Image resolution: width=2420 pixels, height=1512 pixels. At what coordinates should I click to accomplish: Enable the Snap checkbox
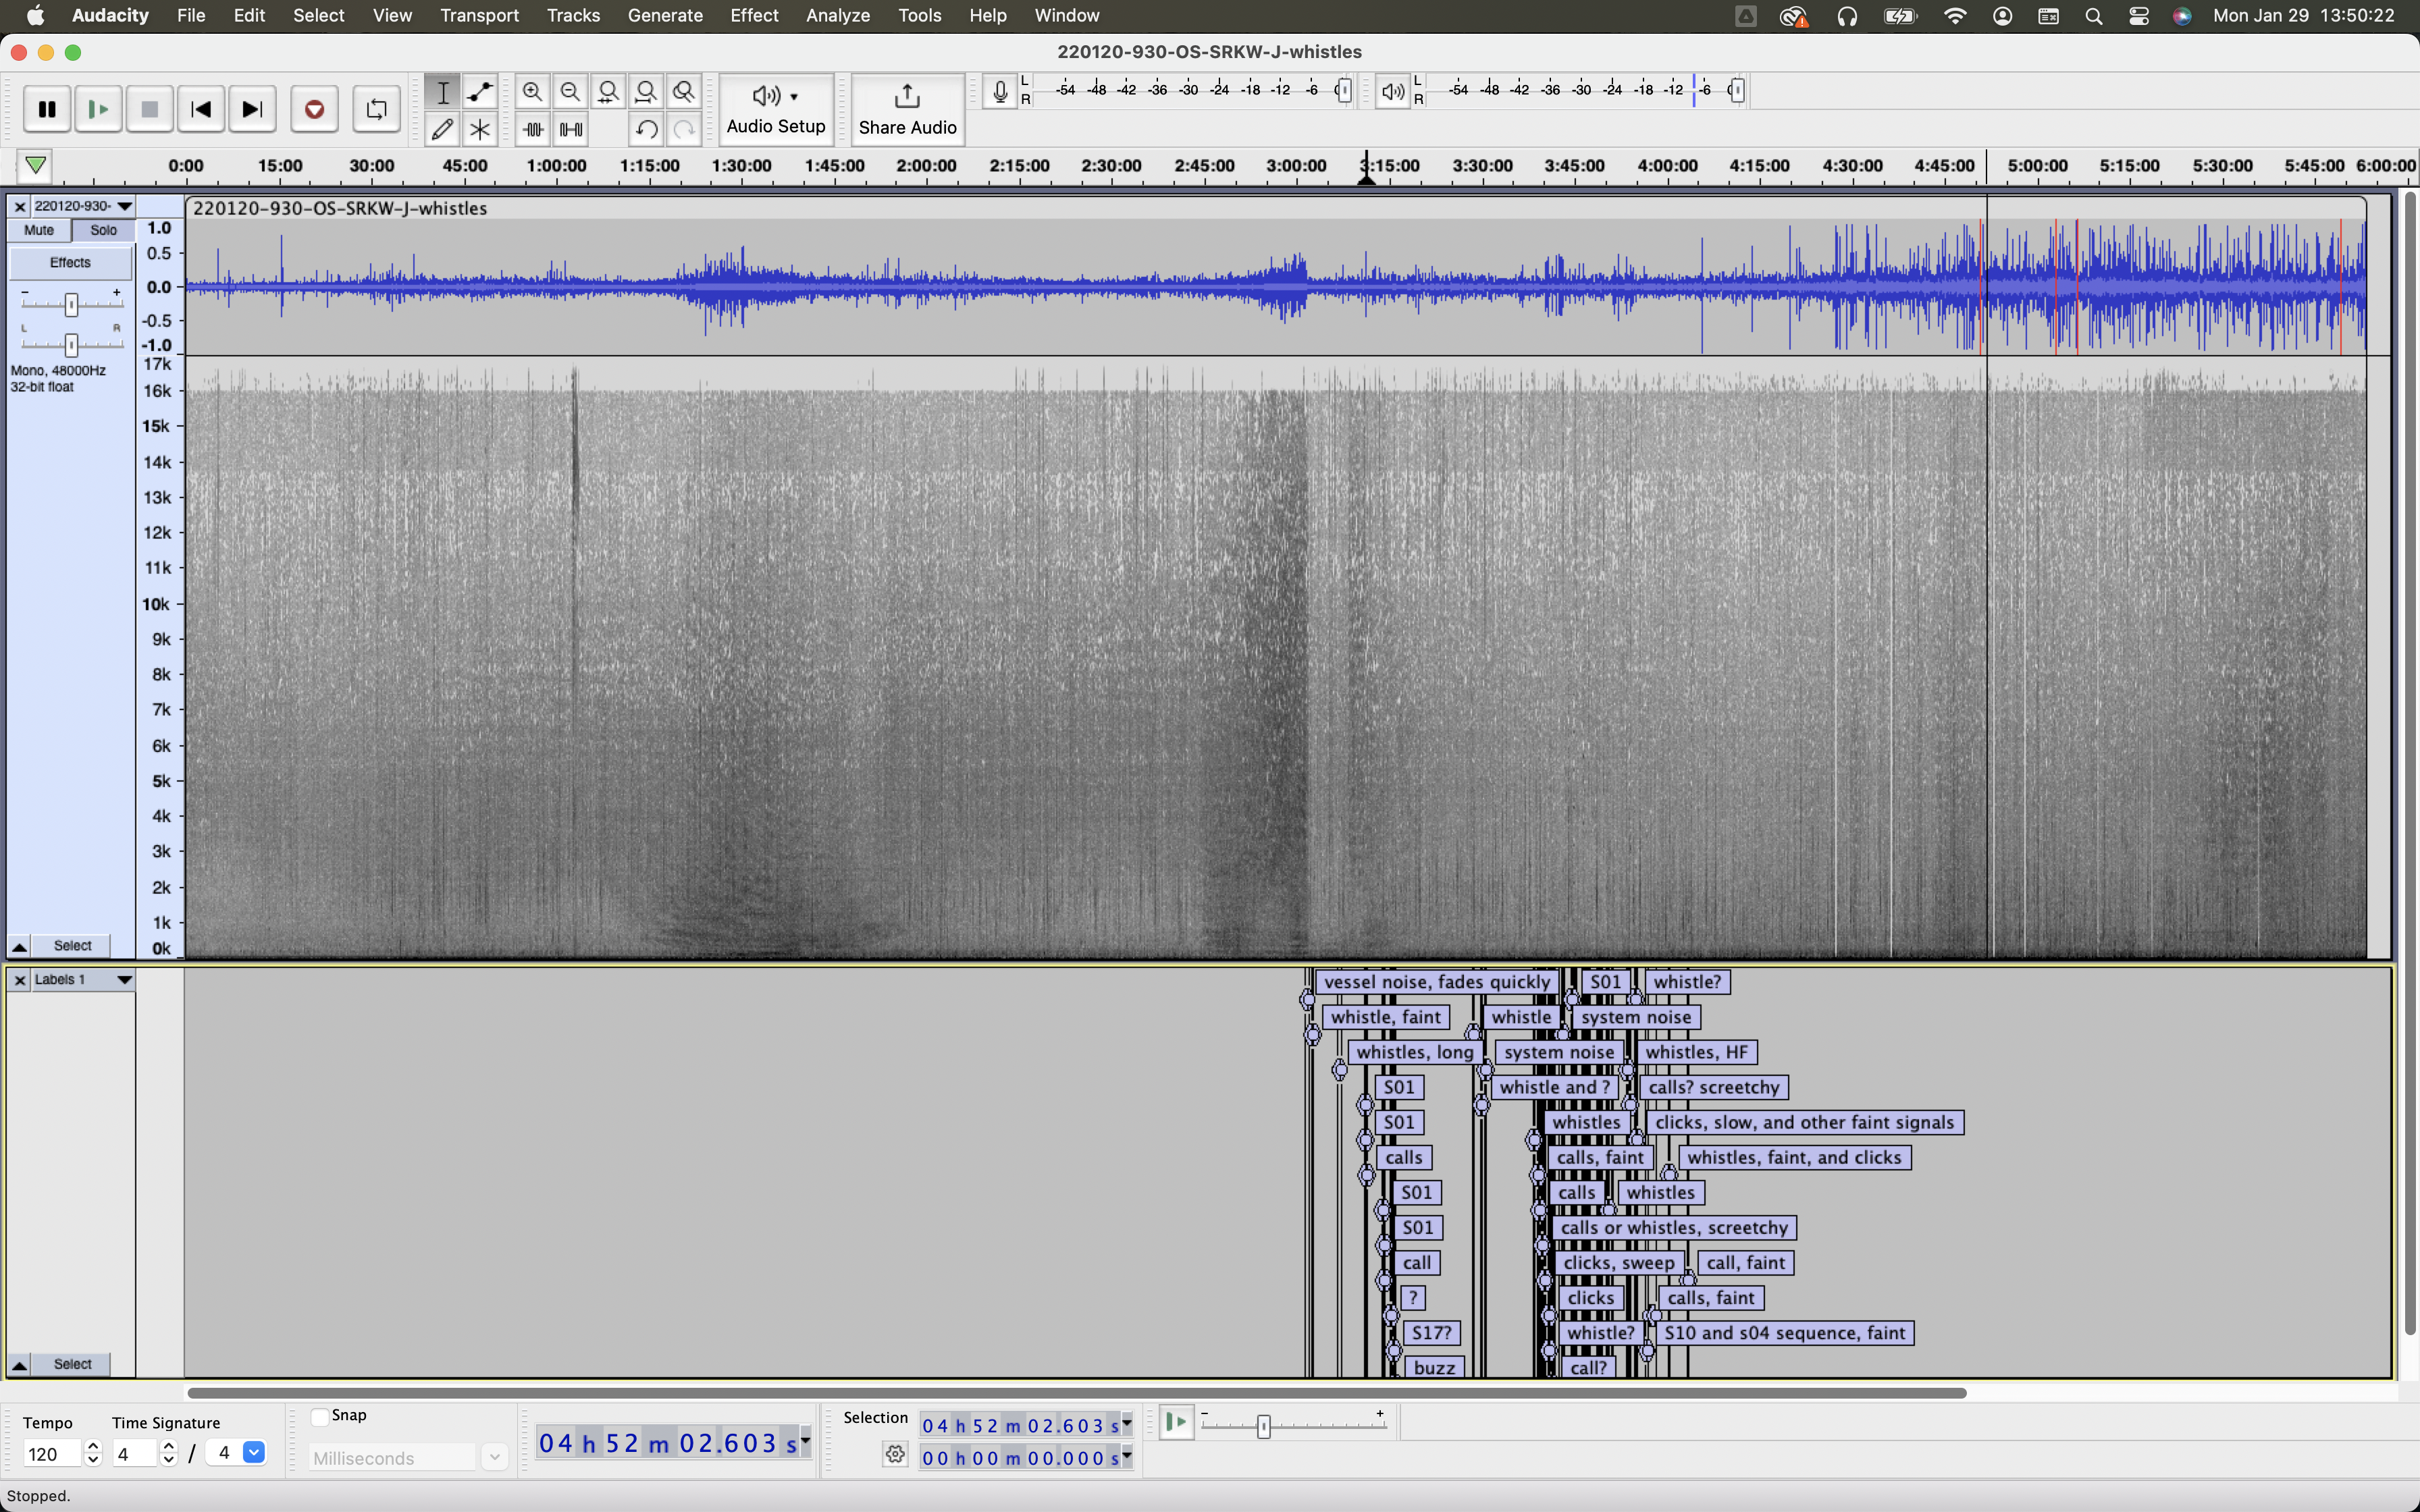[320, 1416]
